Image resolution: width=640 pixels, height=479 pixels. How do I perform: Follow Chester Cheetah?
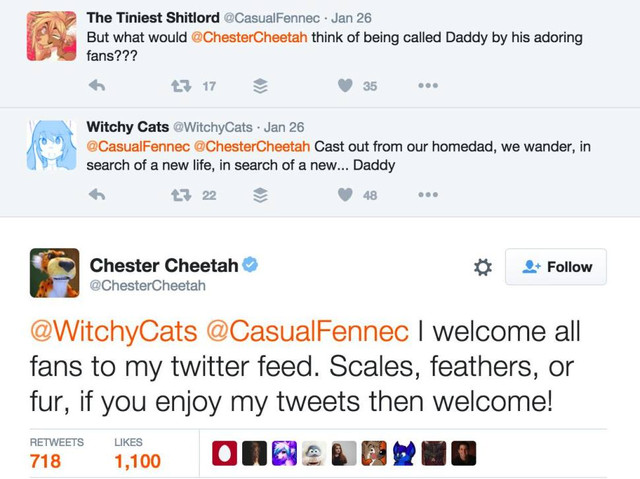(x=556, y=266)
